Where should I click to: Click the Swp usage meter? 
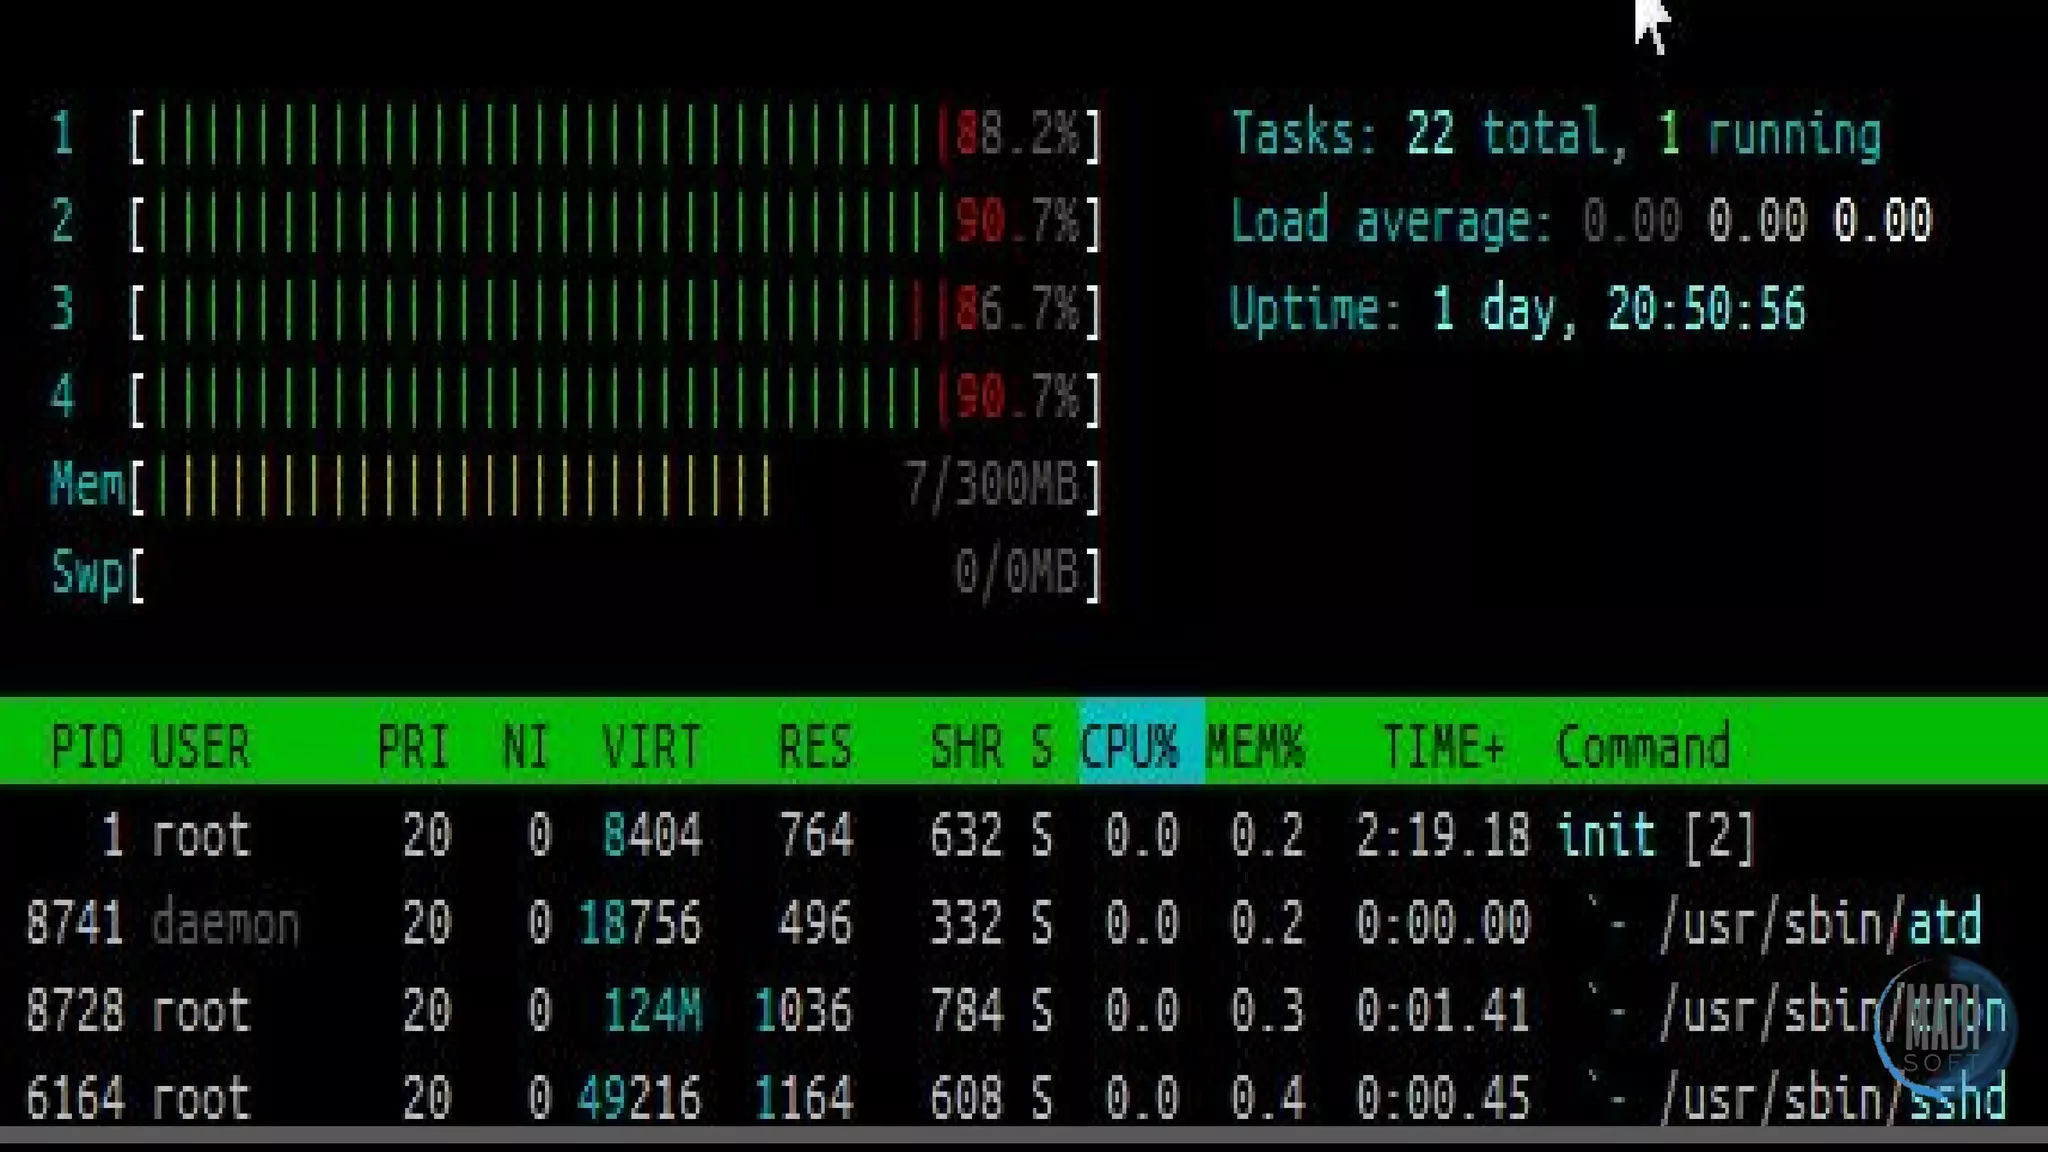(x=615, y=574)
